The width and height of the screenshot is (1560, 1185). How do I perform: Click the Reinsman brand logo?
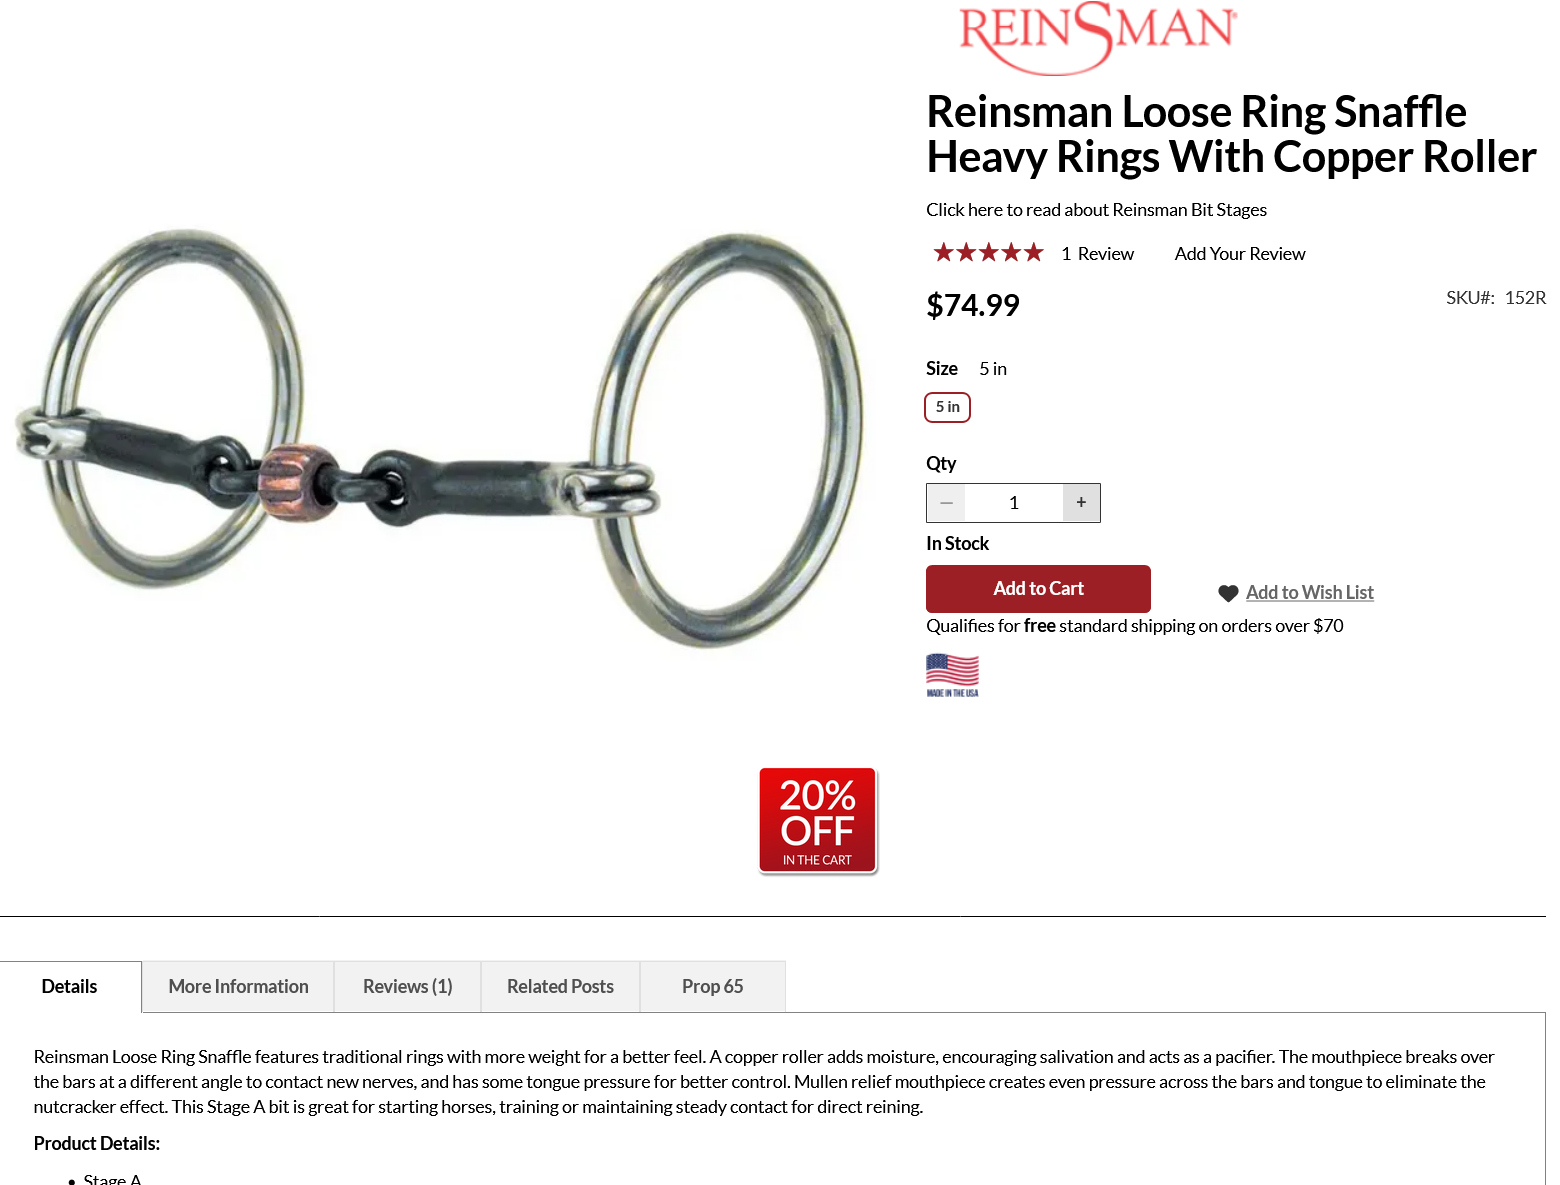click(x=1097, y=37)
